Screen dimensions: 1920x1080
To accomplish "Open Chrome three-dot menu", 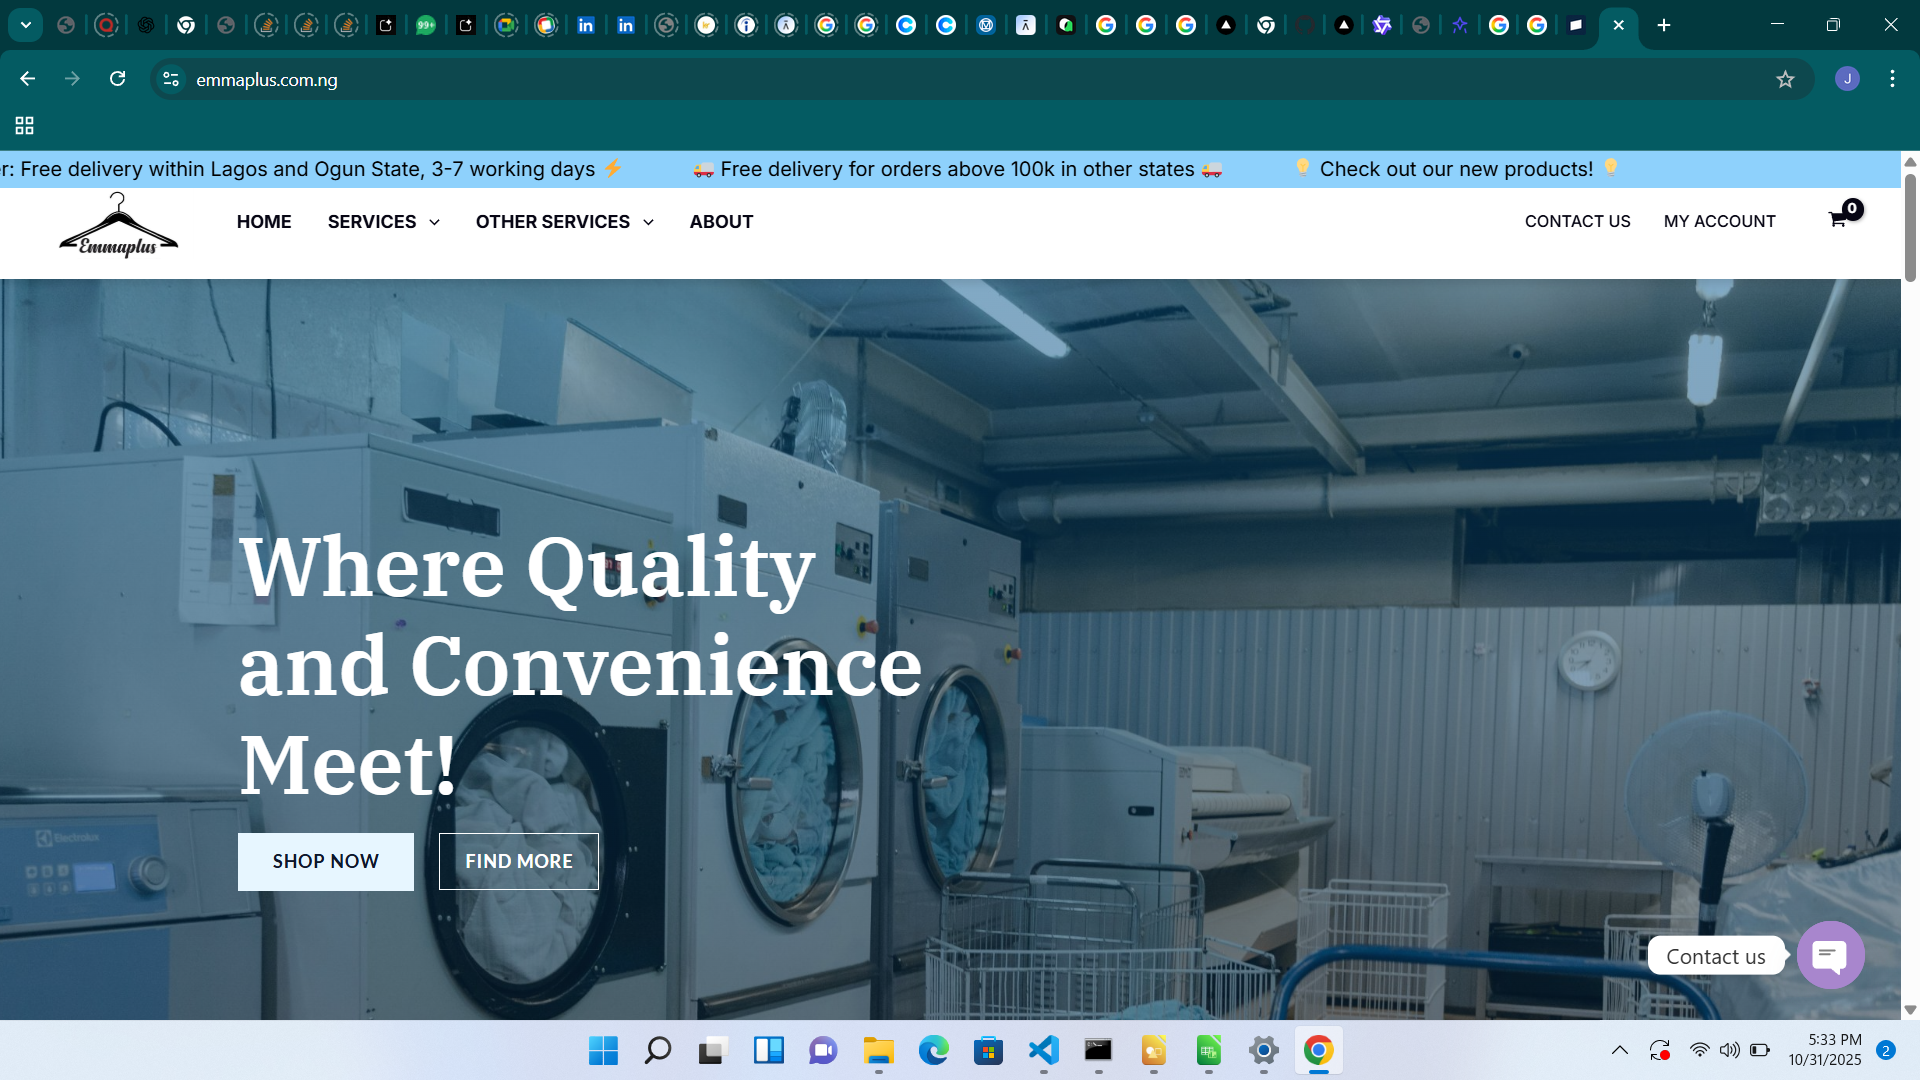I will coord(1892,79).
